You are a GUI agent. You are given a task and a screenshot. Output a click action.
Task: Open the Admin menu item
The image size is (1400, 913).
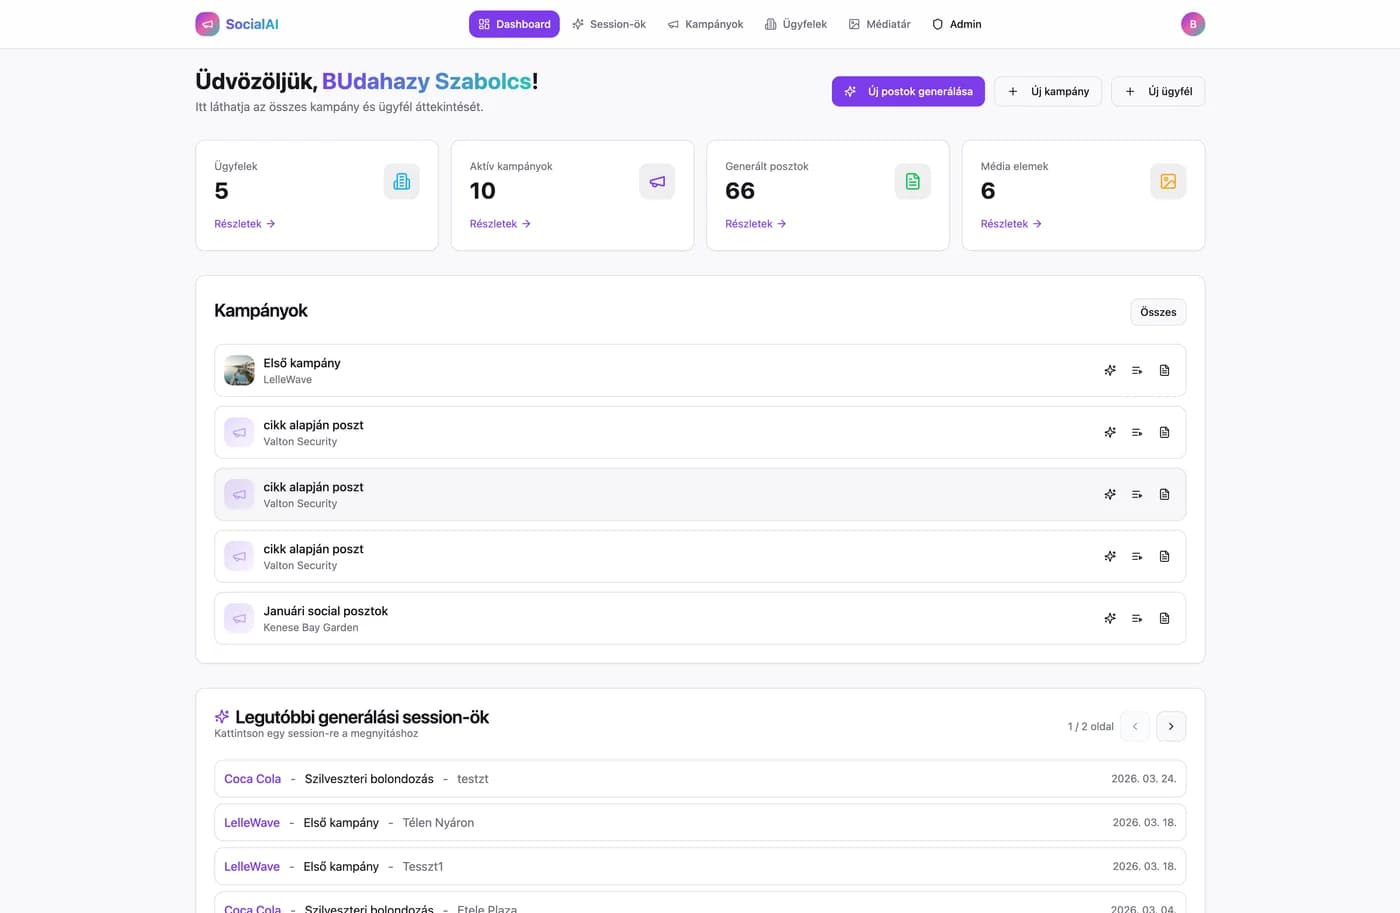[x=957, y=24]
